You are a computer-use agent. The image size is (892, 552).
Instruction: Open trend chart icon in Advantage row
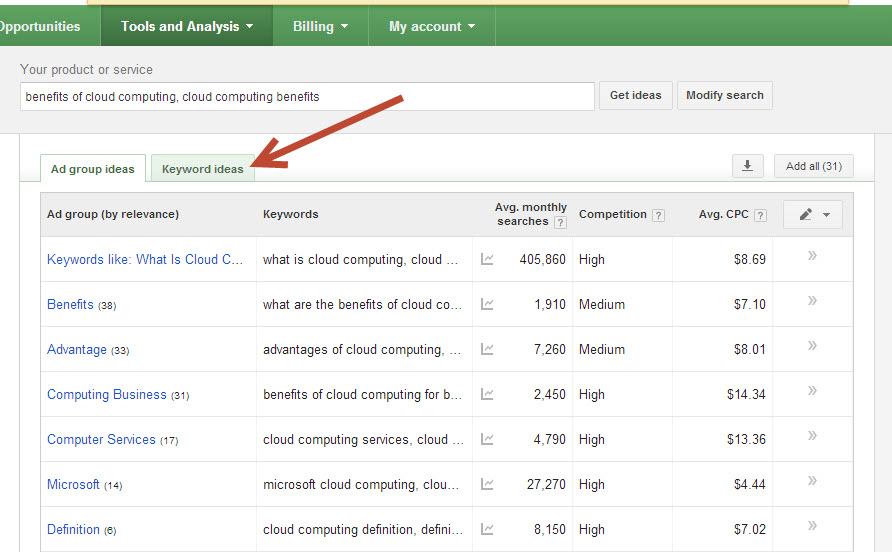point(487,349)
